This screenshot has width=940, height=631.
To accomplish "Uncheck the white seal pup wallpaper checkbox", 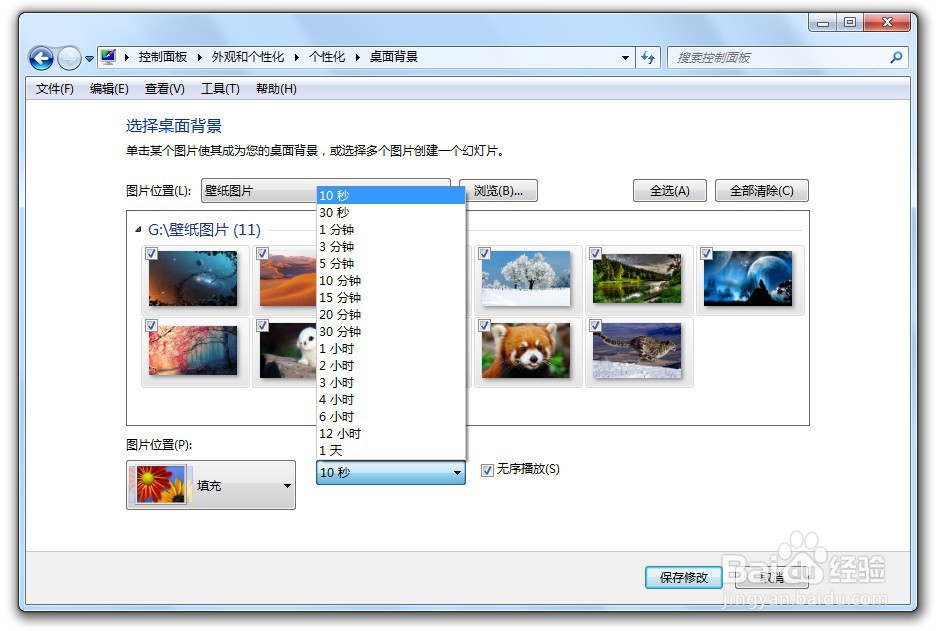I will click(263, 325).
